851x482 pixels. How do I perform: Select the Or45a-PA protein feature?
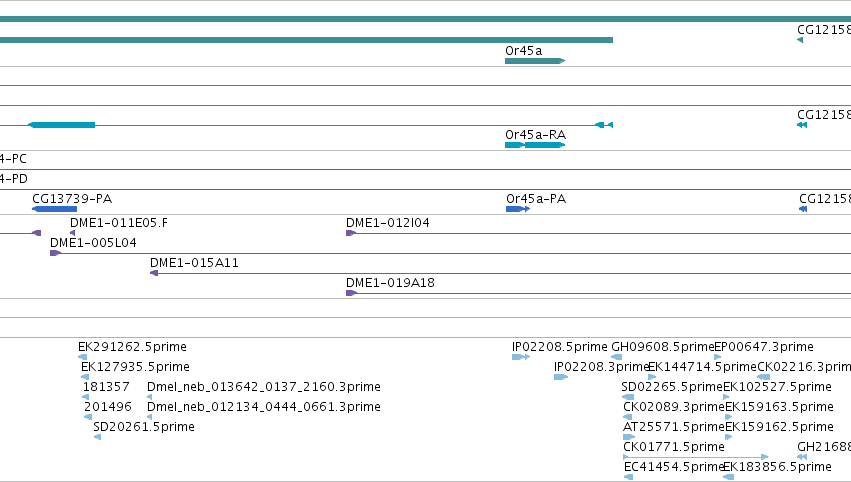click(518, 209)
